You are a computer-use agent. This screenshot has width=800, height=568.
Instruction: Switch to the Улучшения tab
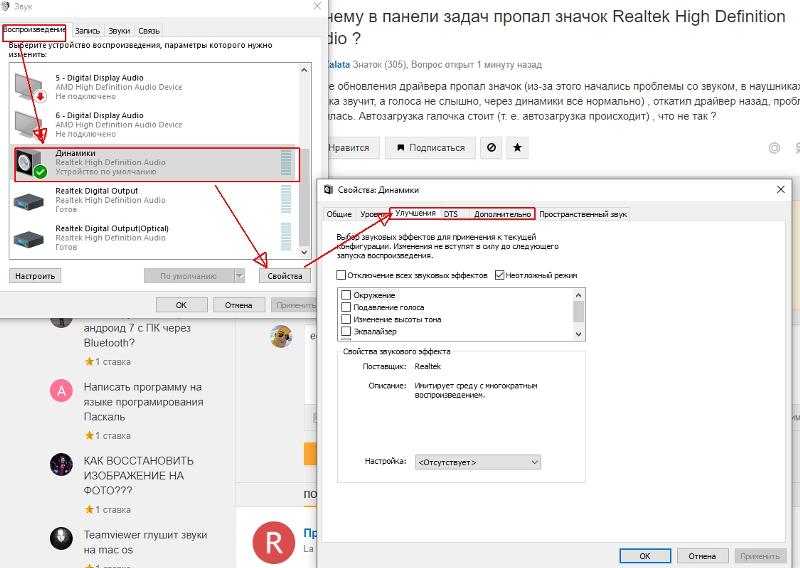pos(415,213)
